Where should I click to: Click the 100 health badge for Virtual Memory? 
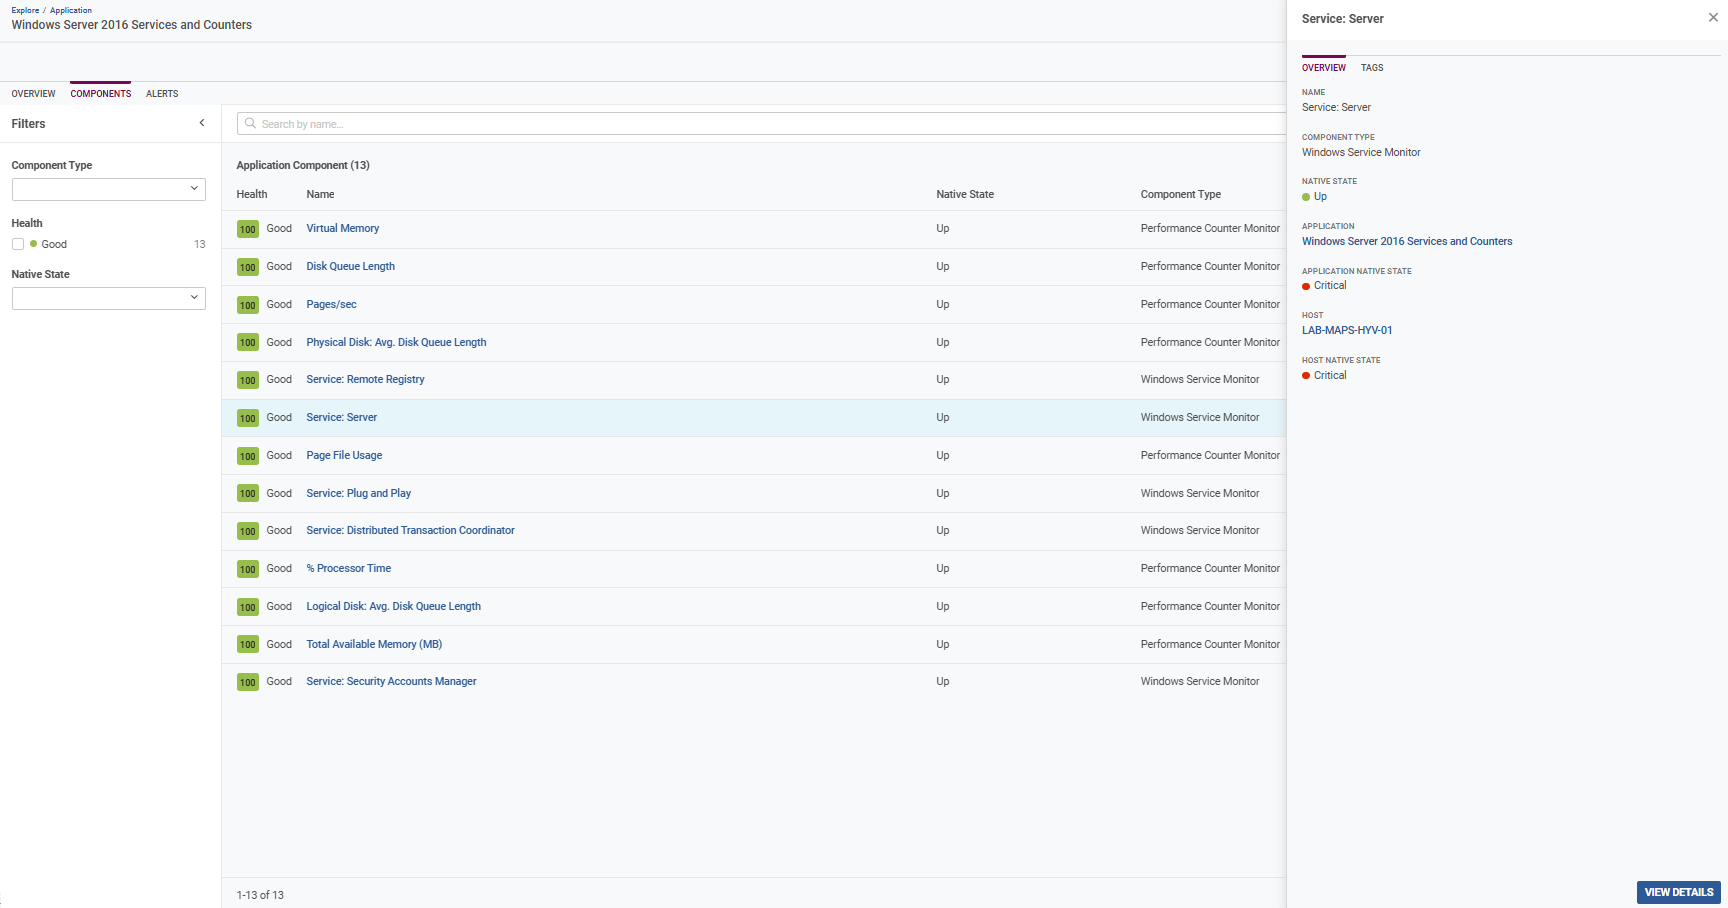click(248, 229)
